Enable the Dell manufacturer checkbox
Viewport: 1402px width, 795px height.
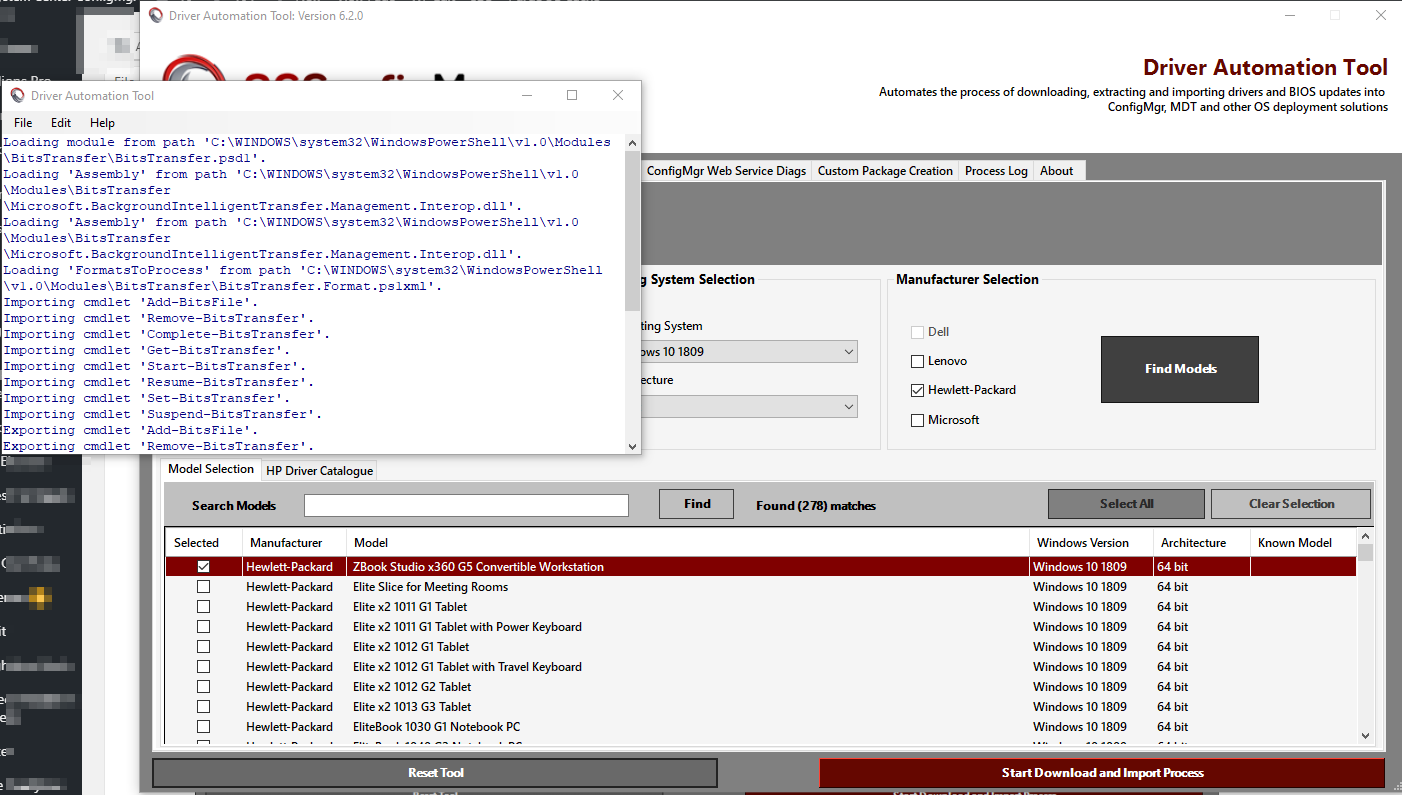916,331
